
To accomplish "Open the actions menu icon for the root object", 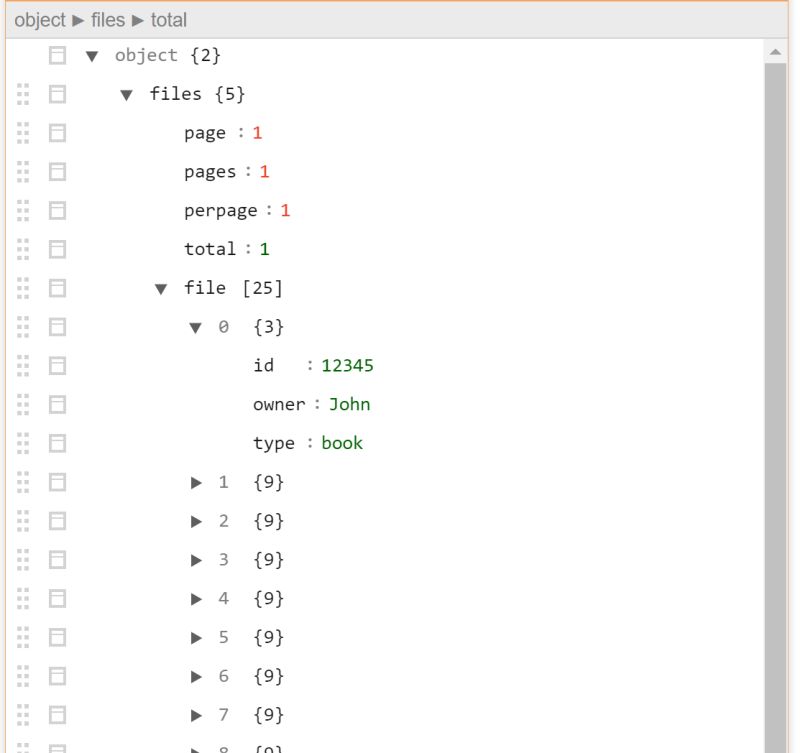I will tap(57, 56).
